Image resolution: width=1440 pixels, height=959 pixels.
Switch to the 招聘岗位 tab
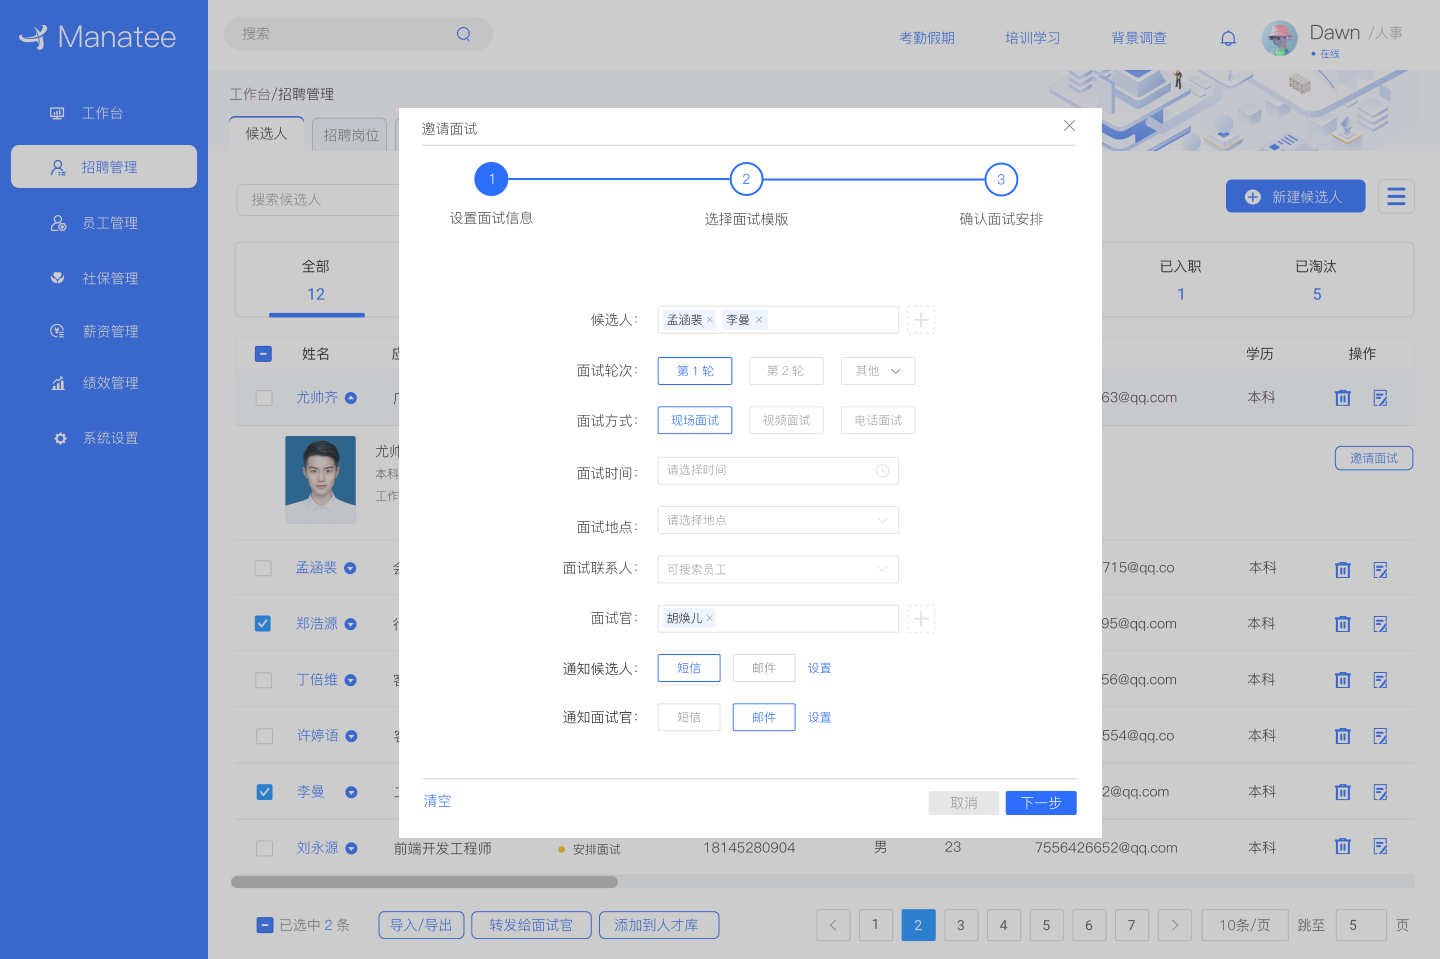point(349,134)
